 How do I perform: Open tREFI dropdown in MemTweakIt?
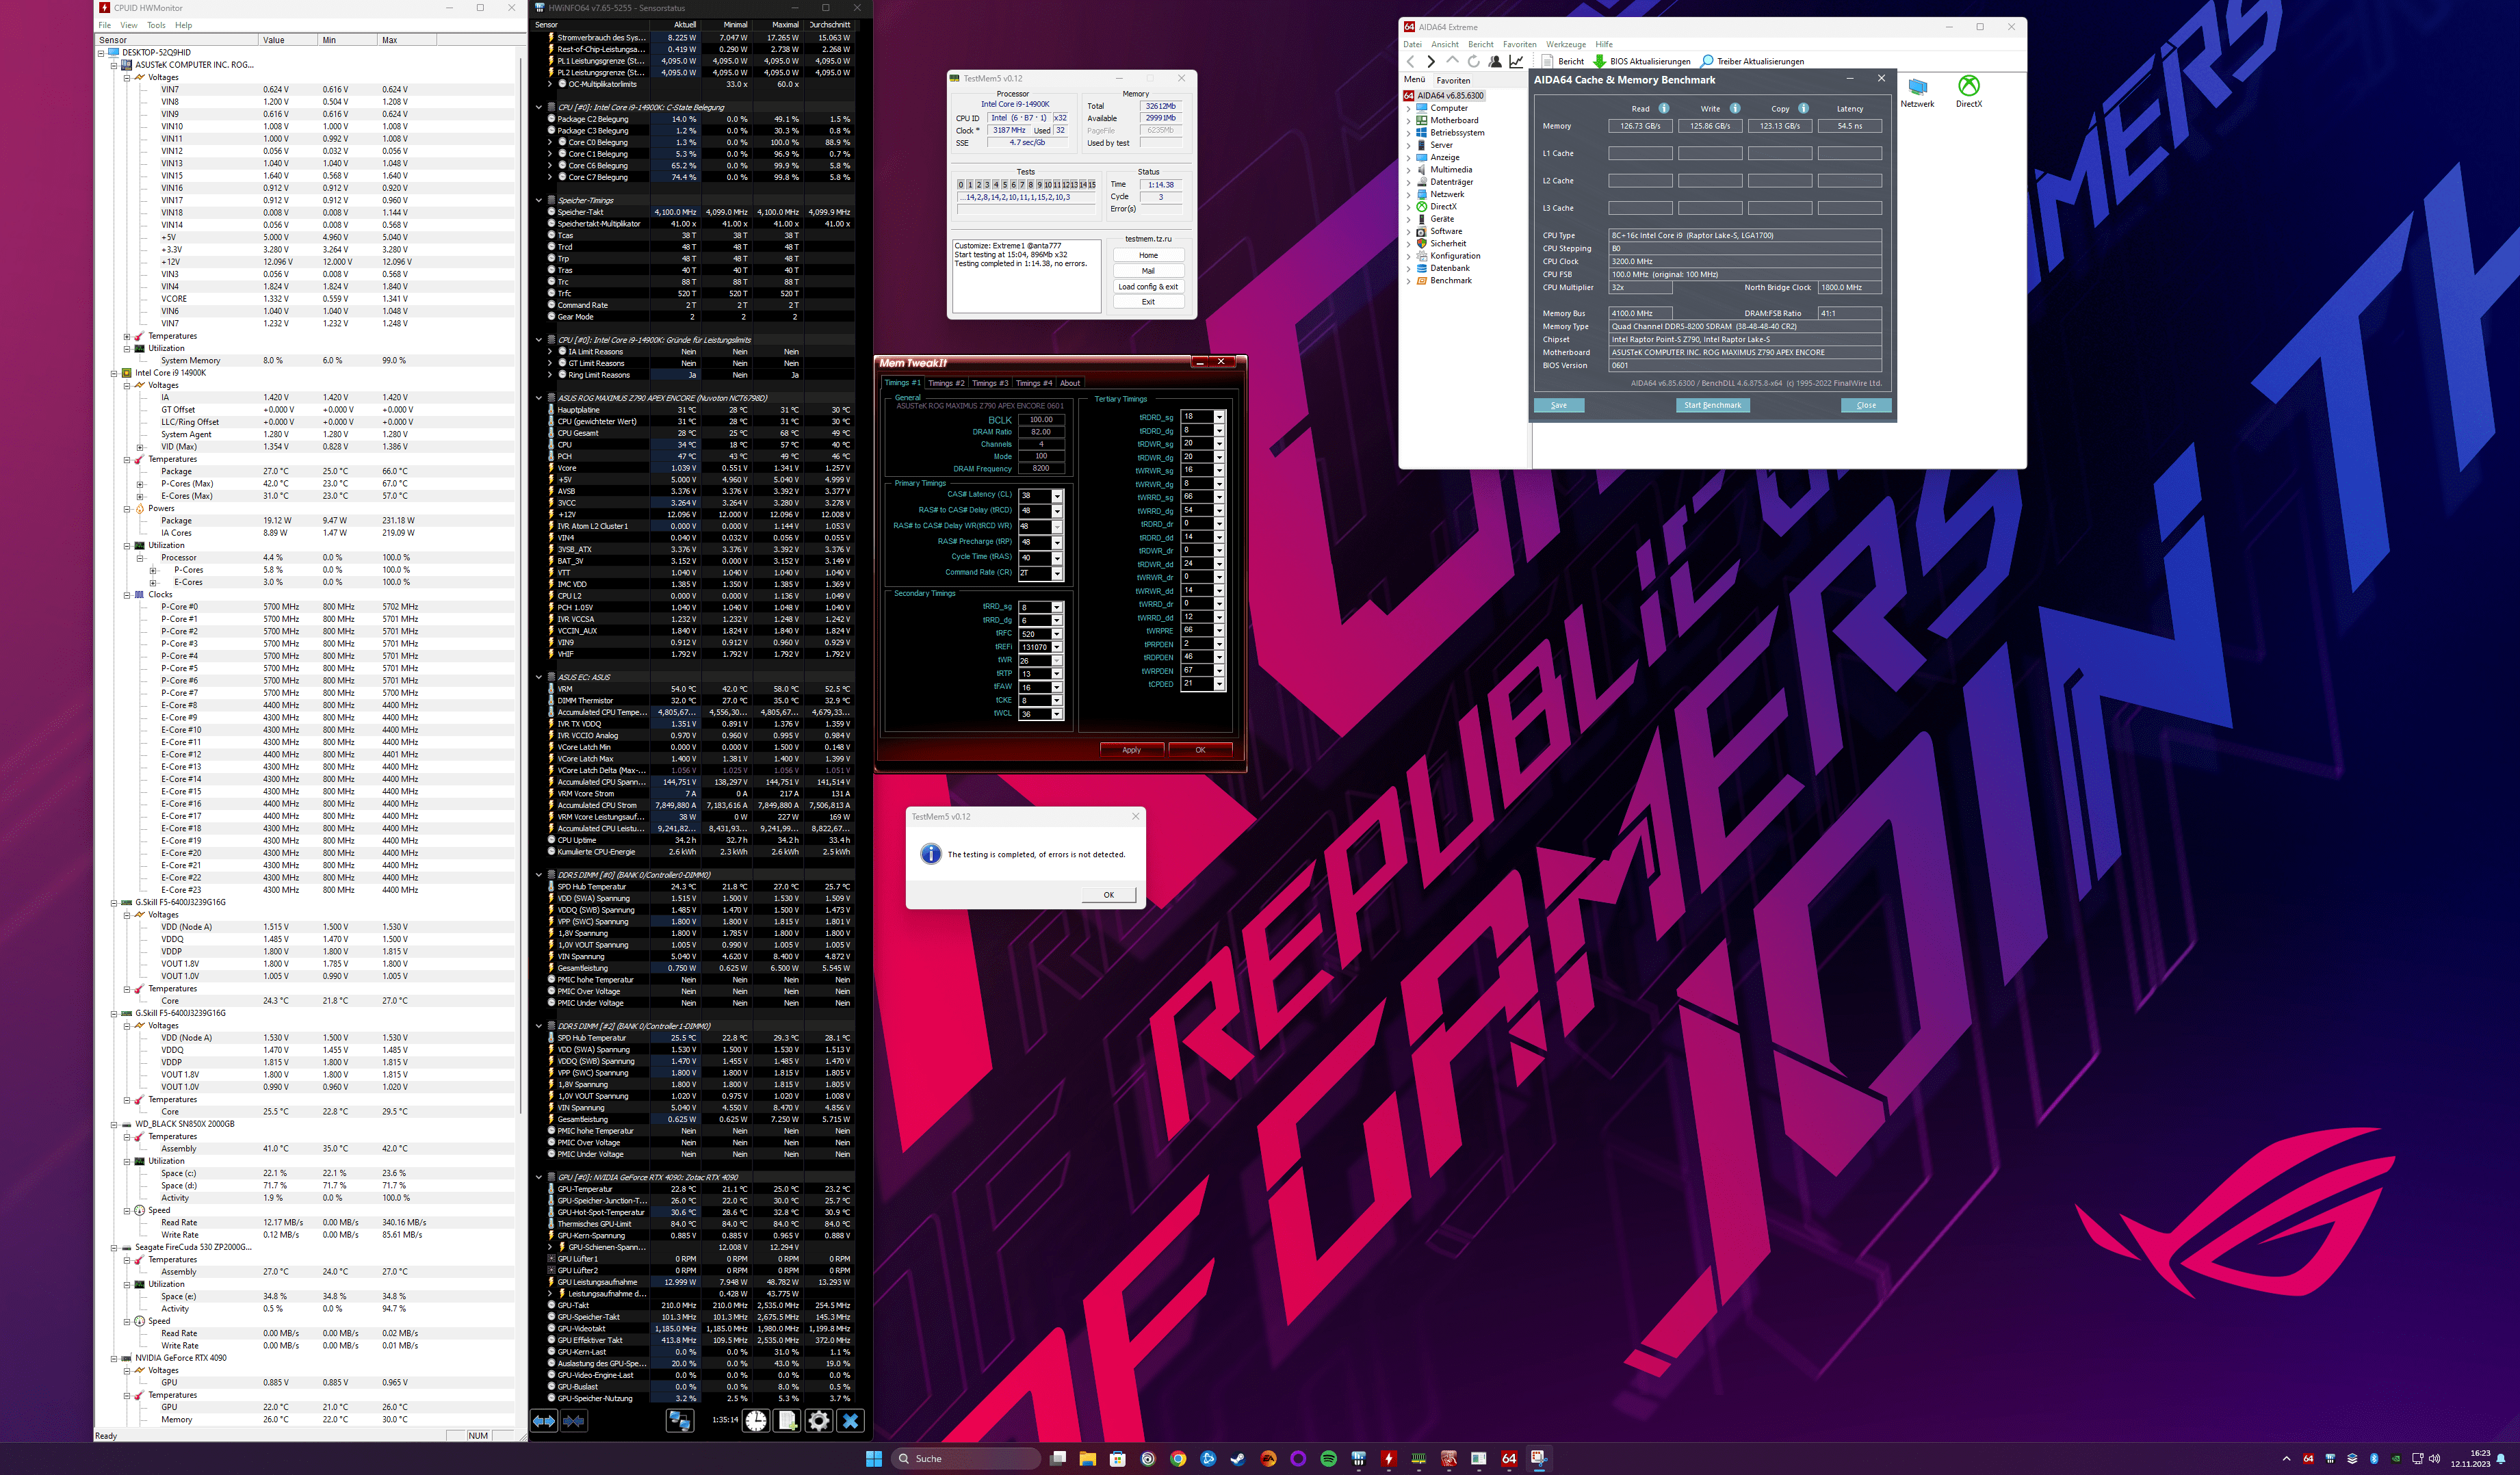click(1057, 647)
